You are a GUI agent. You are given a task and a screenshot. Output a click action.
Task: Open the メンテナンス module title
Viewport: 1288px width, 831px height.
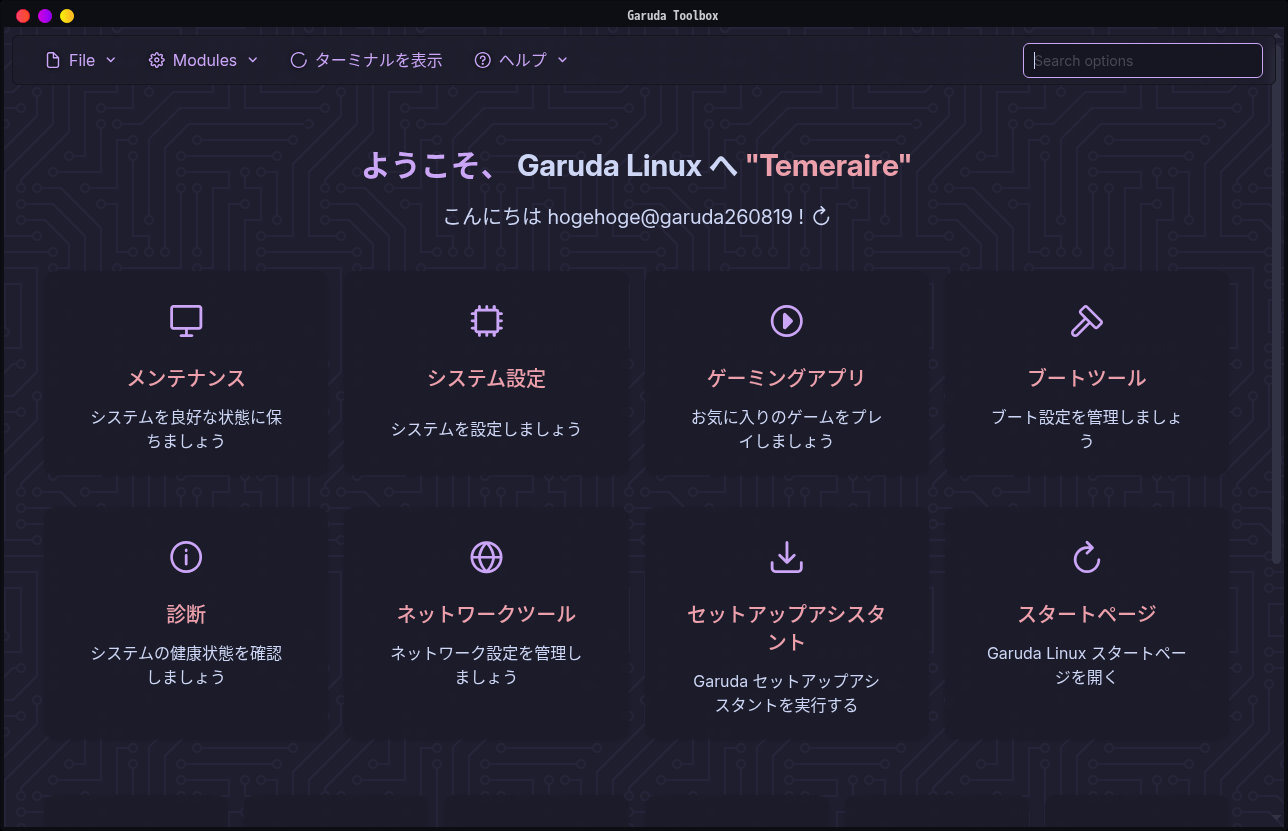[x=186, y=378]
